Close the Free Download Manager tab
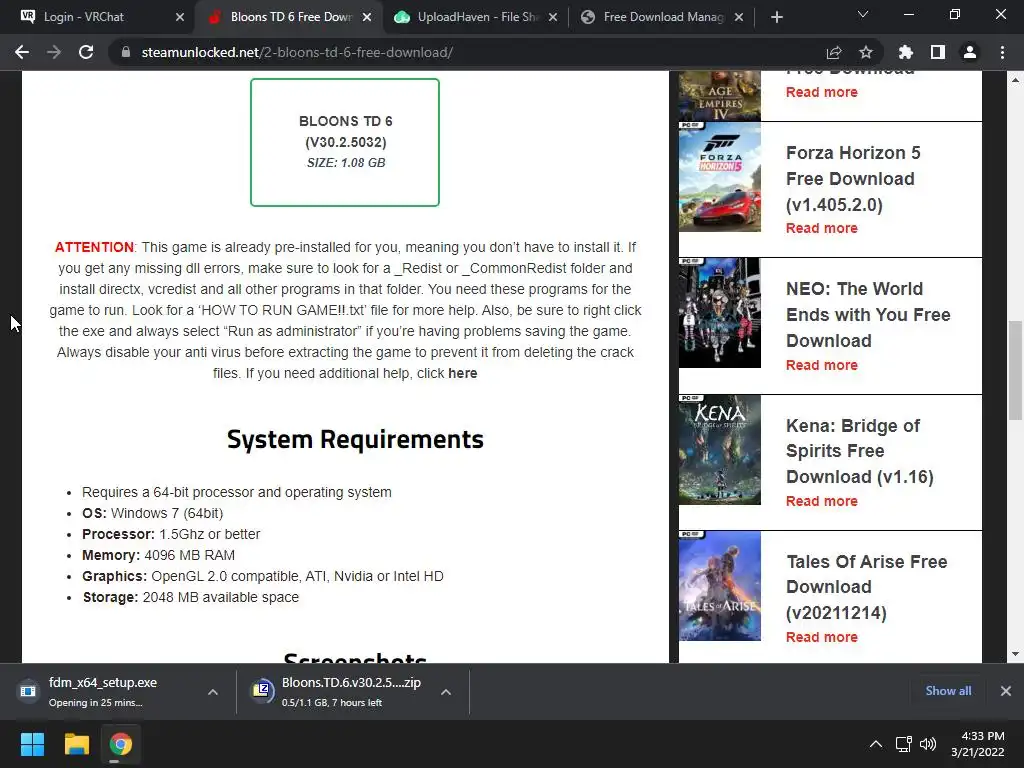Viewport: 1024px width, 768px height. pos(739,17)
